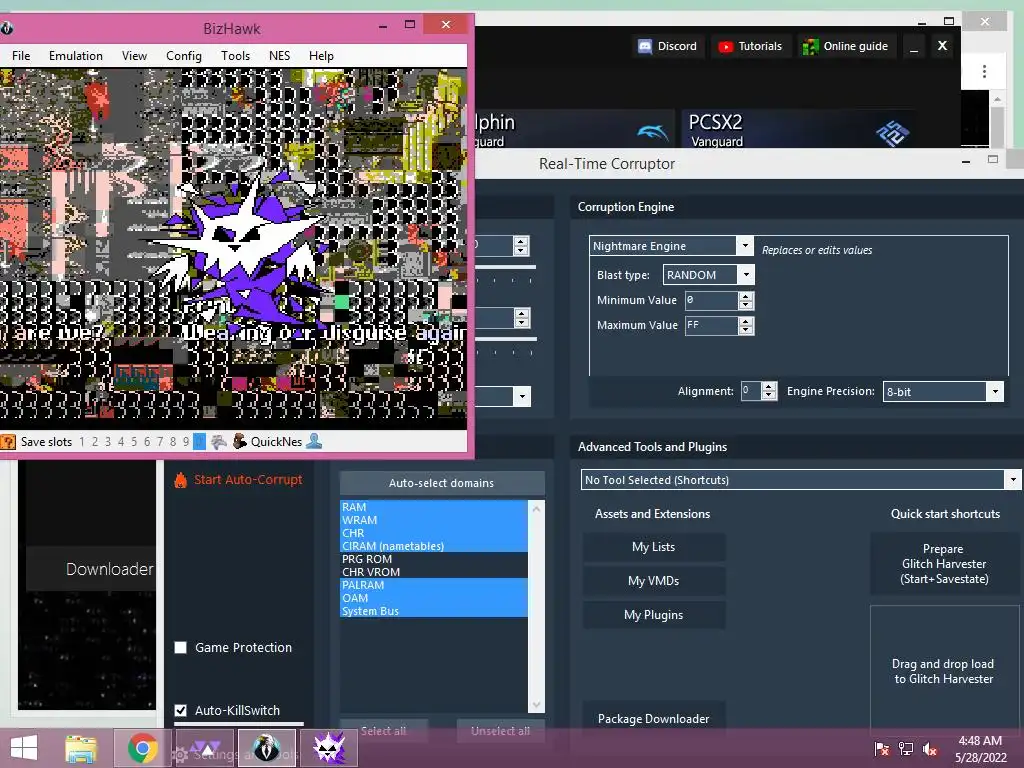Viewport: 1024px width, 768px height.
Task: Select highlighted save slot 0 in BizHawk
Action: click(199, 442)
